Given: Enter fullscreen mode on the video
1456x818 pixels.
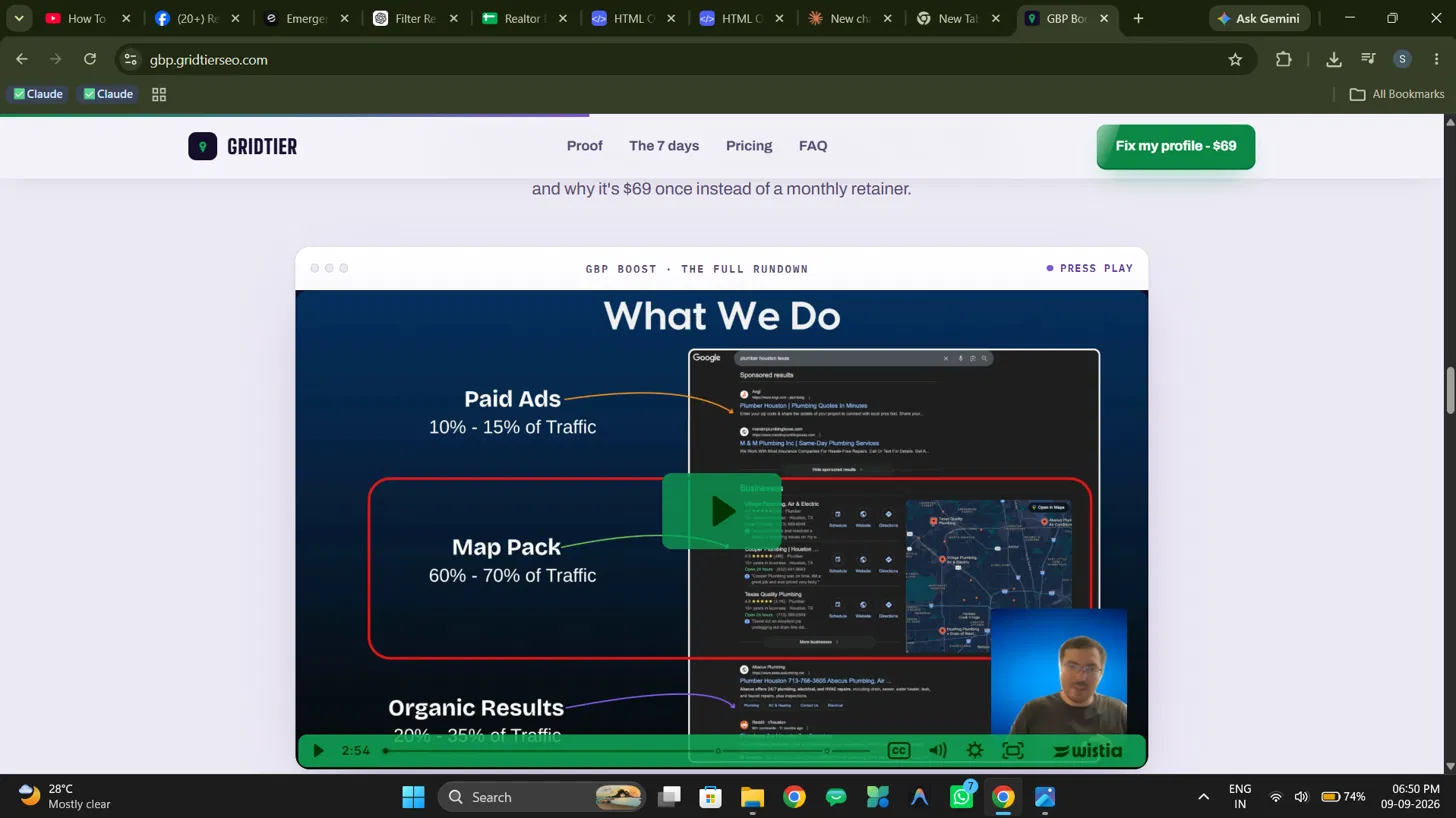Looking at the screenshot, I should pyautogui.click(x=1013, y=751).
